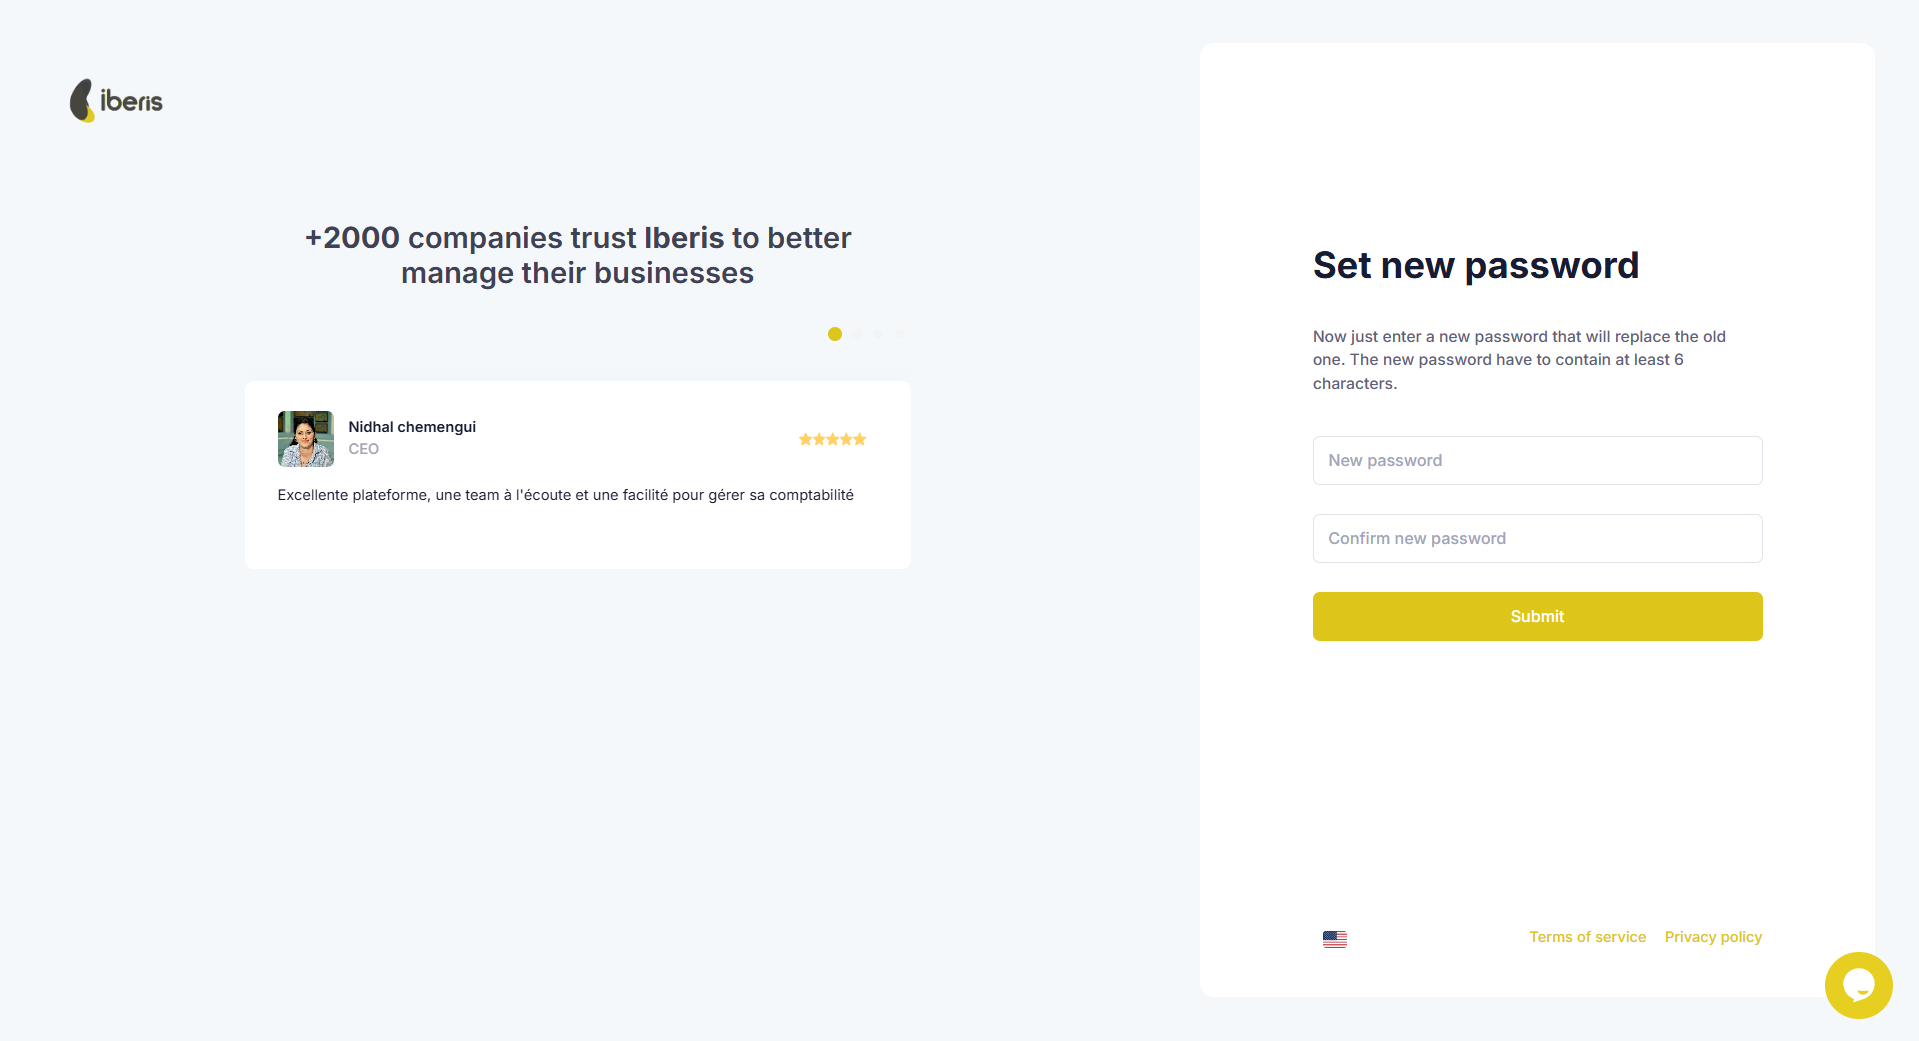Image resolution: width=1919 pixels, height=1041 pixels.
Task: Go to the fourth testimonial carousel dot
Action: [899, 334]
